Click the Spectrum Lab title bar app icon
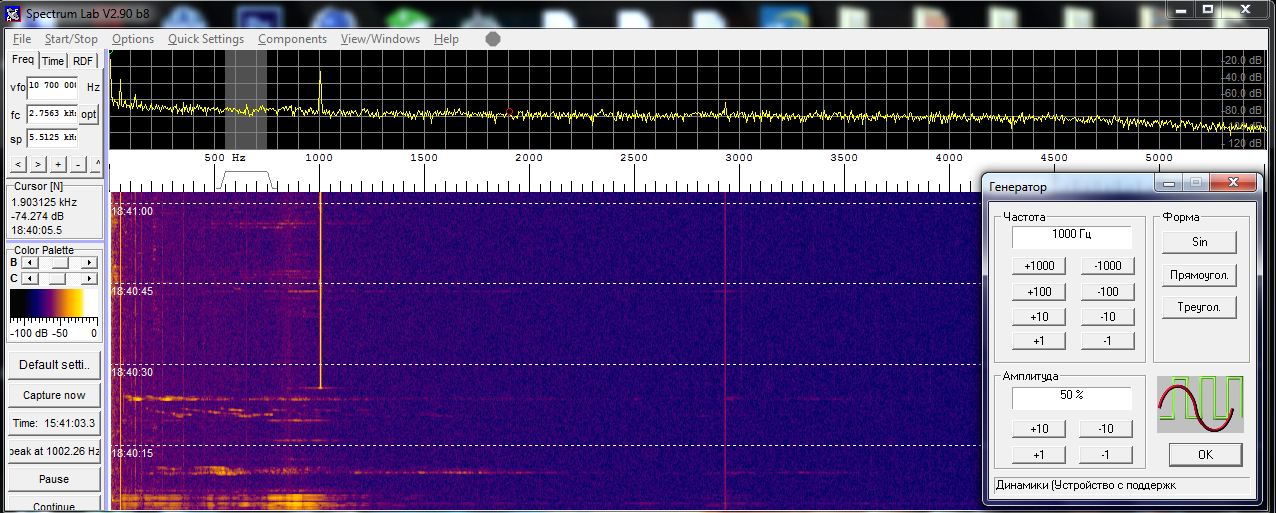 click(x=12, y=14)
